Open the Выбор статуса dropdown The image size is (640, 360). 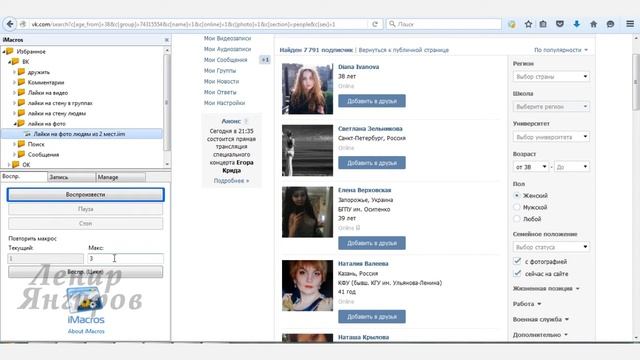(x=551, y=247)
